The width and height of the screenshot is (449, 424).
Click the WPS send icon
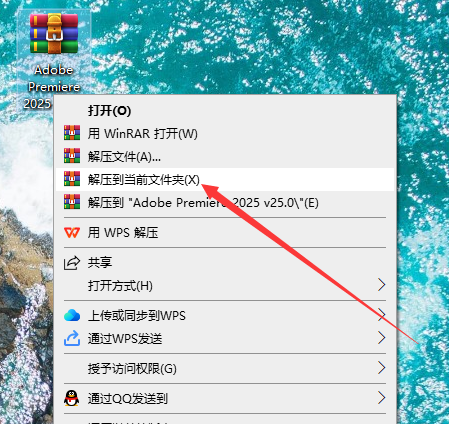point(72,338)
